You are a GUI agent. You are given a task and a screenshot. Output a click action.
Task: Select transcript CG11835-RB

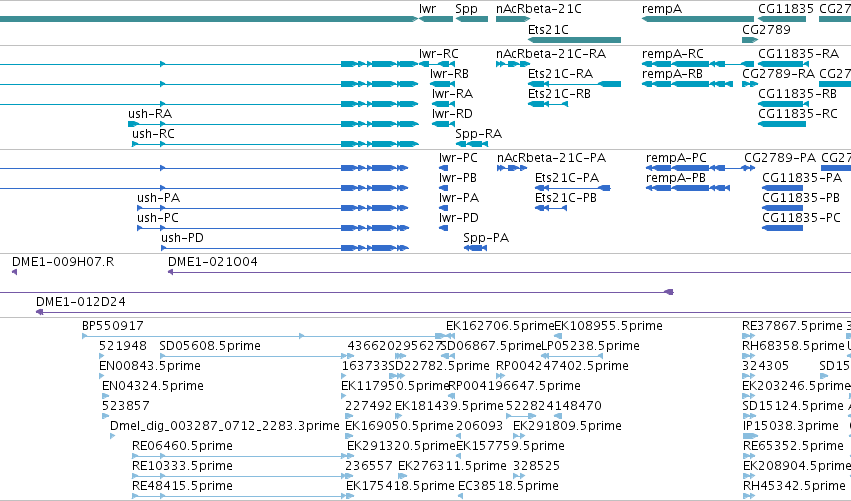(x=797, y=94)
